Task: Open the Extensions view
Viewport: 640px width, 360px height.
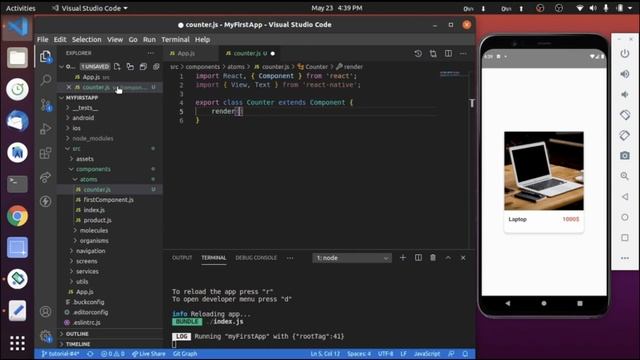Action: coord(46,153)
